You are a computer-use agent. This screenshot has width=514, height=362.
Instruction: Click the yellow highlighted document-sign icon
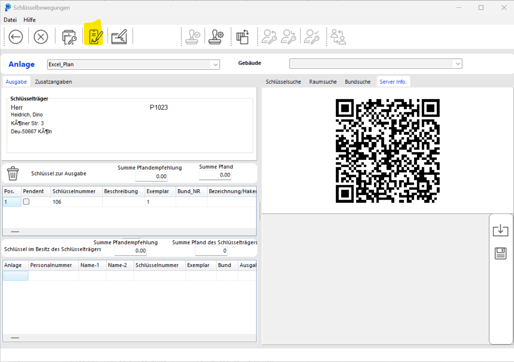pos(94,36)
